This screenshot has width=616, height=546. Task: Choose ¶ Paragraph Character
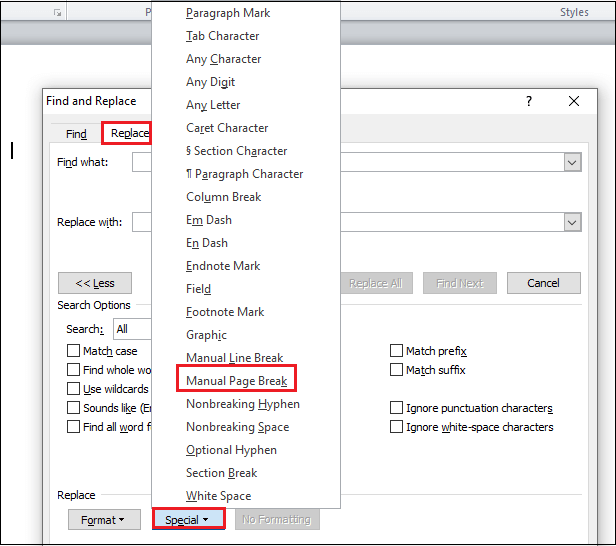point(246,174)
